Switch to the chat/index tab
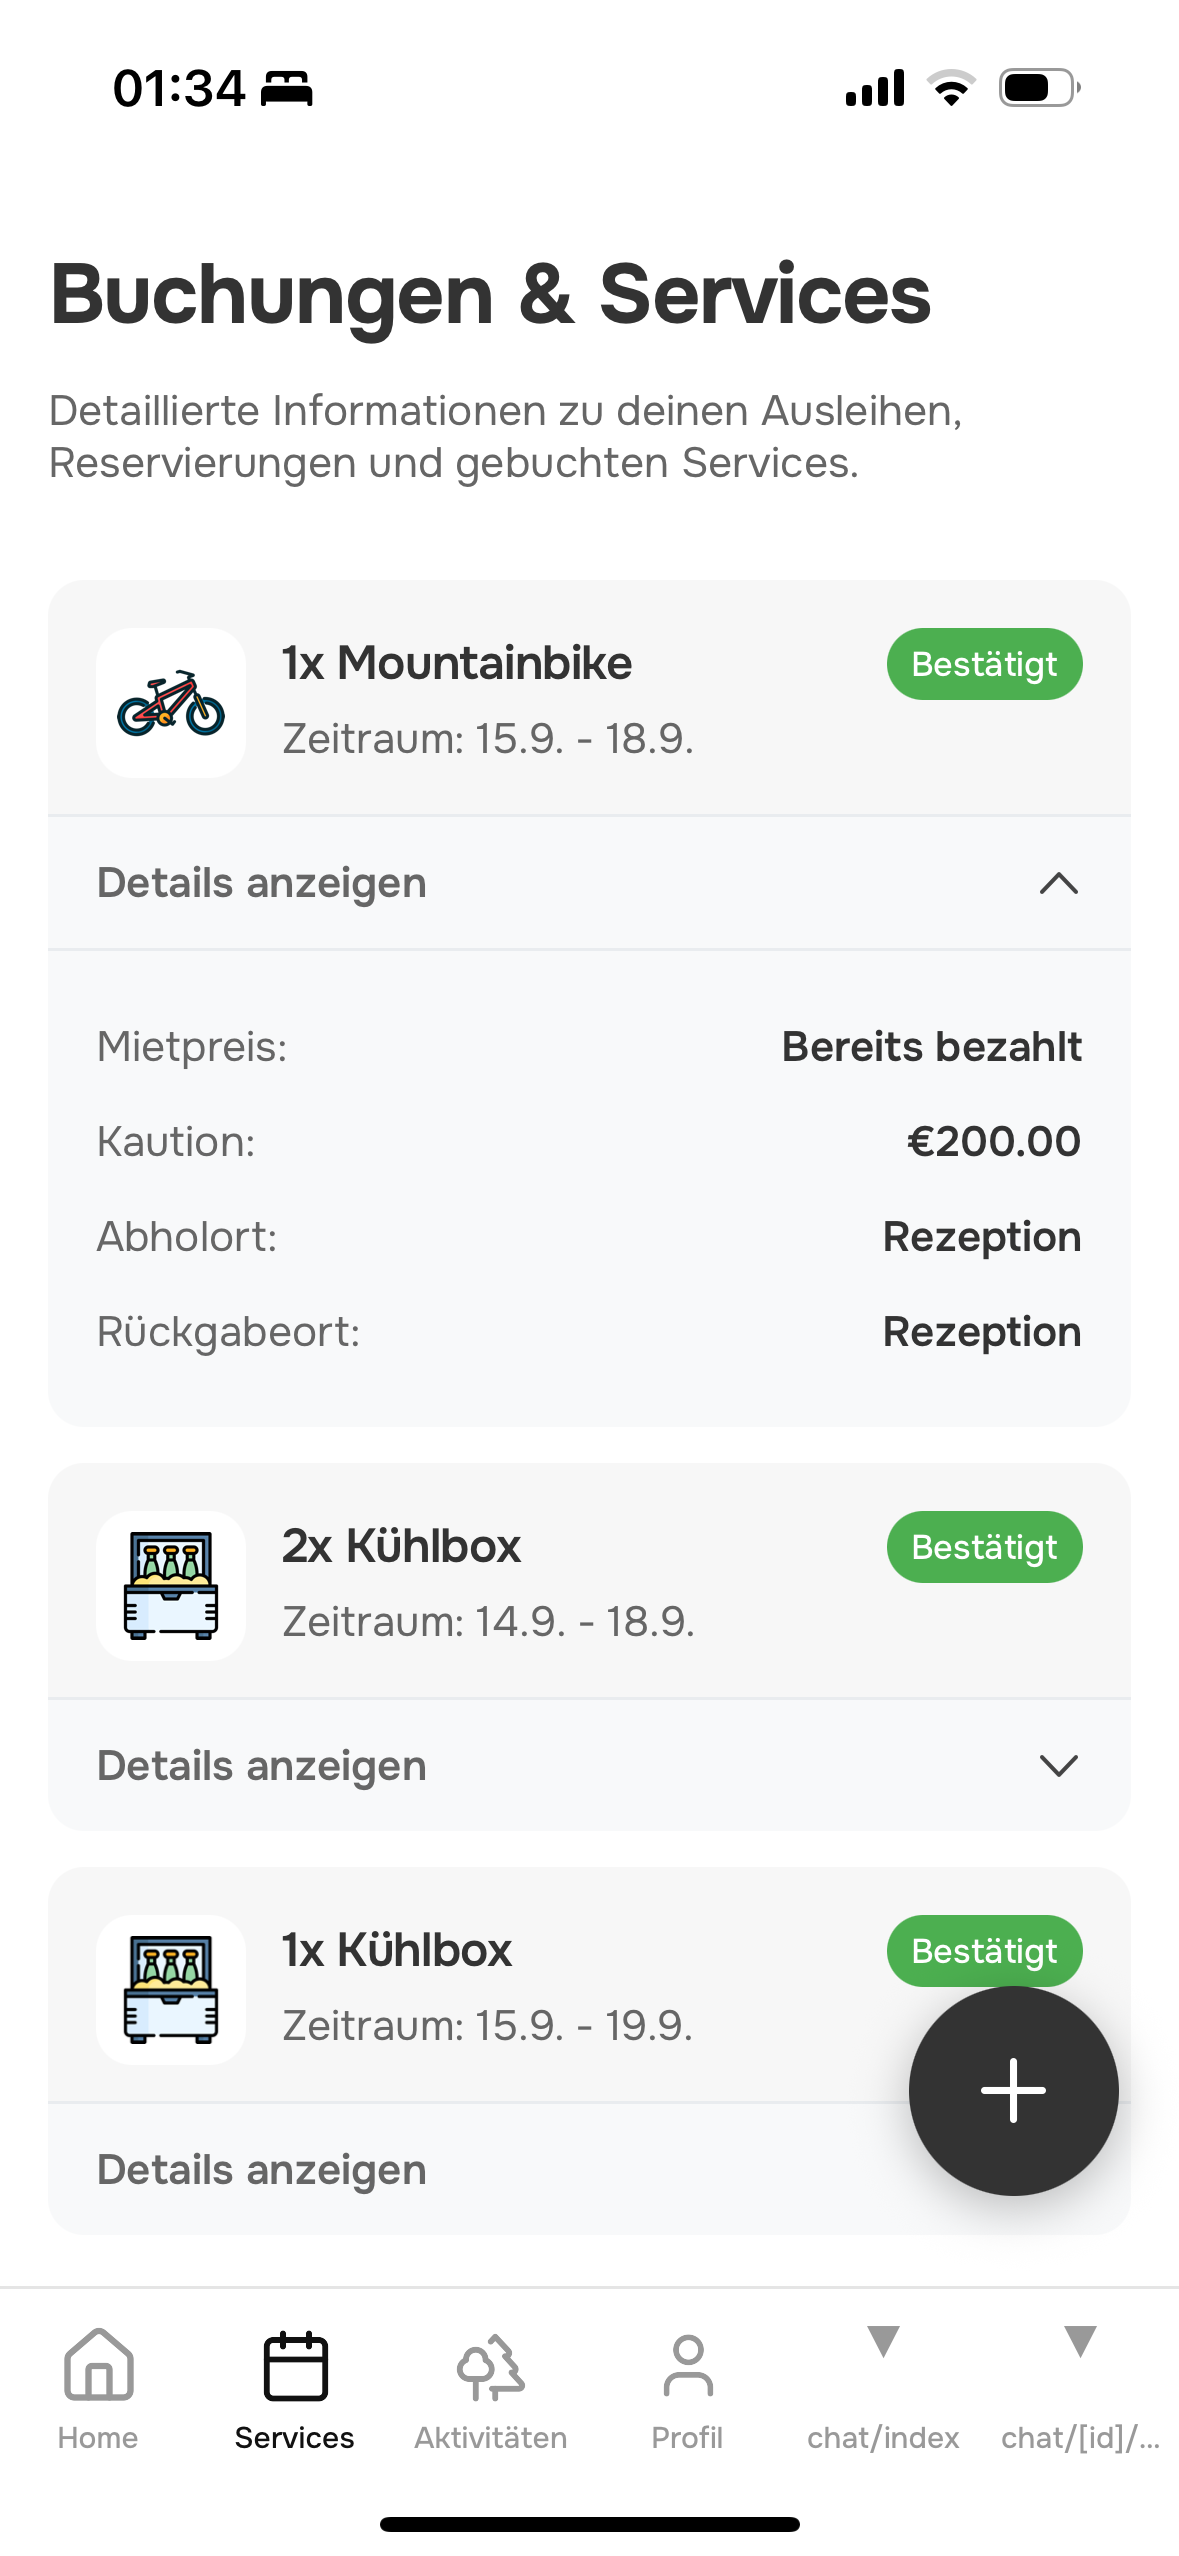The width and height of the screenshot is (1179, 2556). (x=883, y=2390)
